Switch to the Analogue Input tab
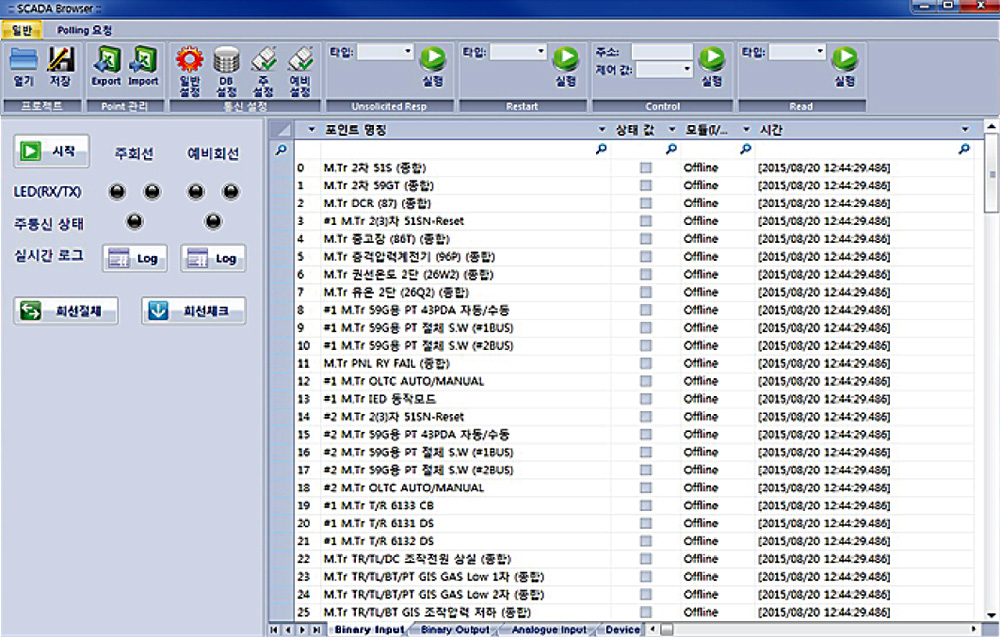 point(549,629)
